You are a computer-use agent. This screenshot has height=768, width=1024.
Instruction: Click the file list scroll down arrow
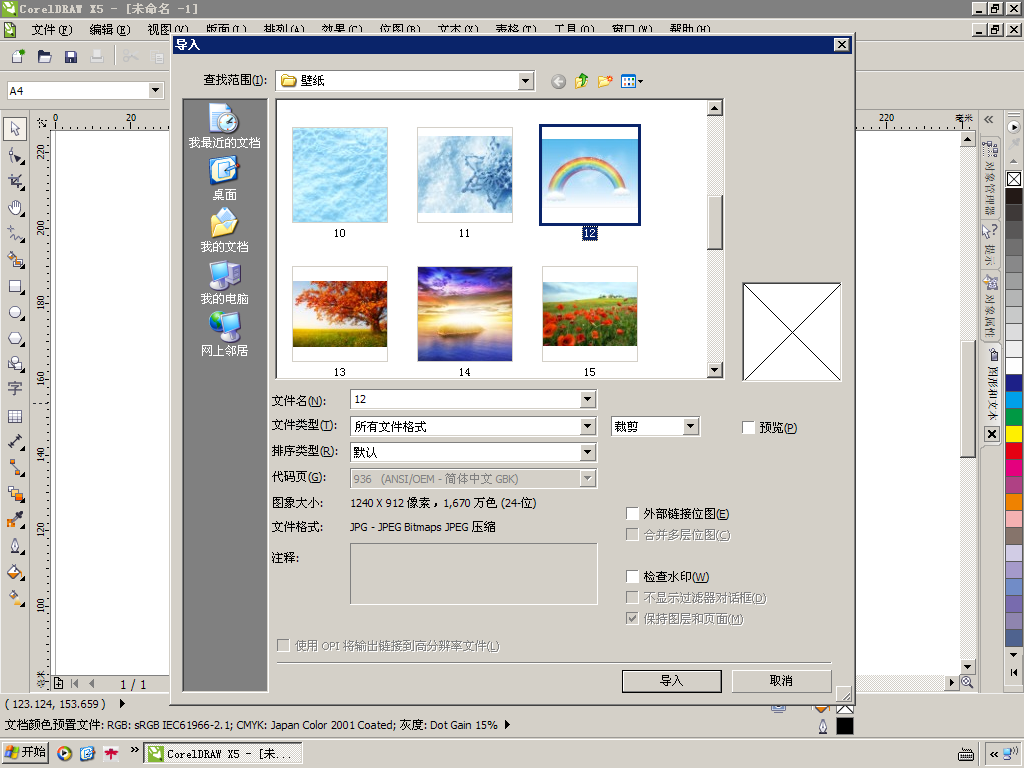click(x=714, y=370)
